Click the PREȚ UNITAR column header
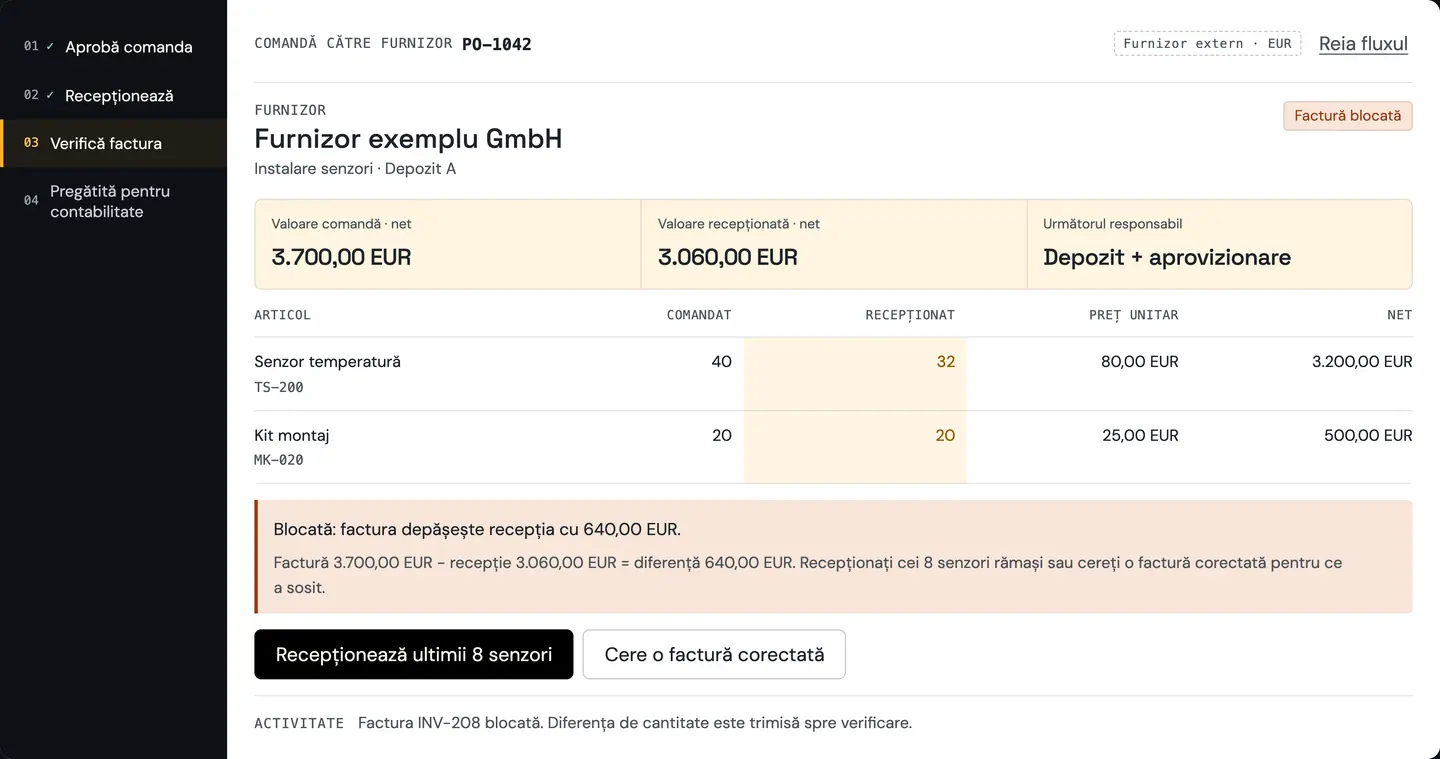This screenshot has height=759, width=1440. pyautogui.click(x=1134, y=315)
